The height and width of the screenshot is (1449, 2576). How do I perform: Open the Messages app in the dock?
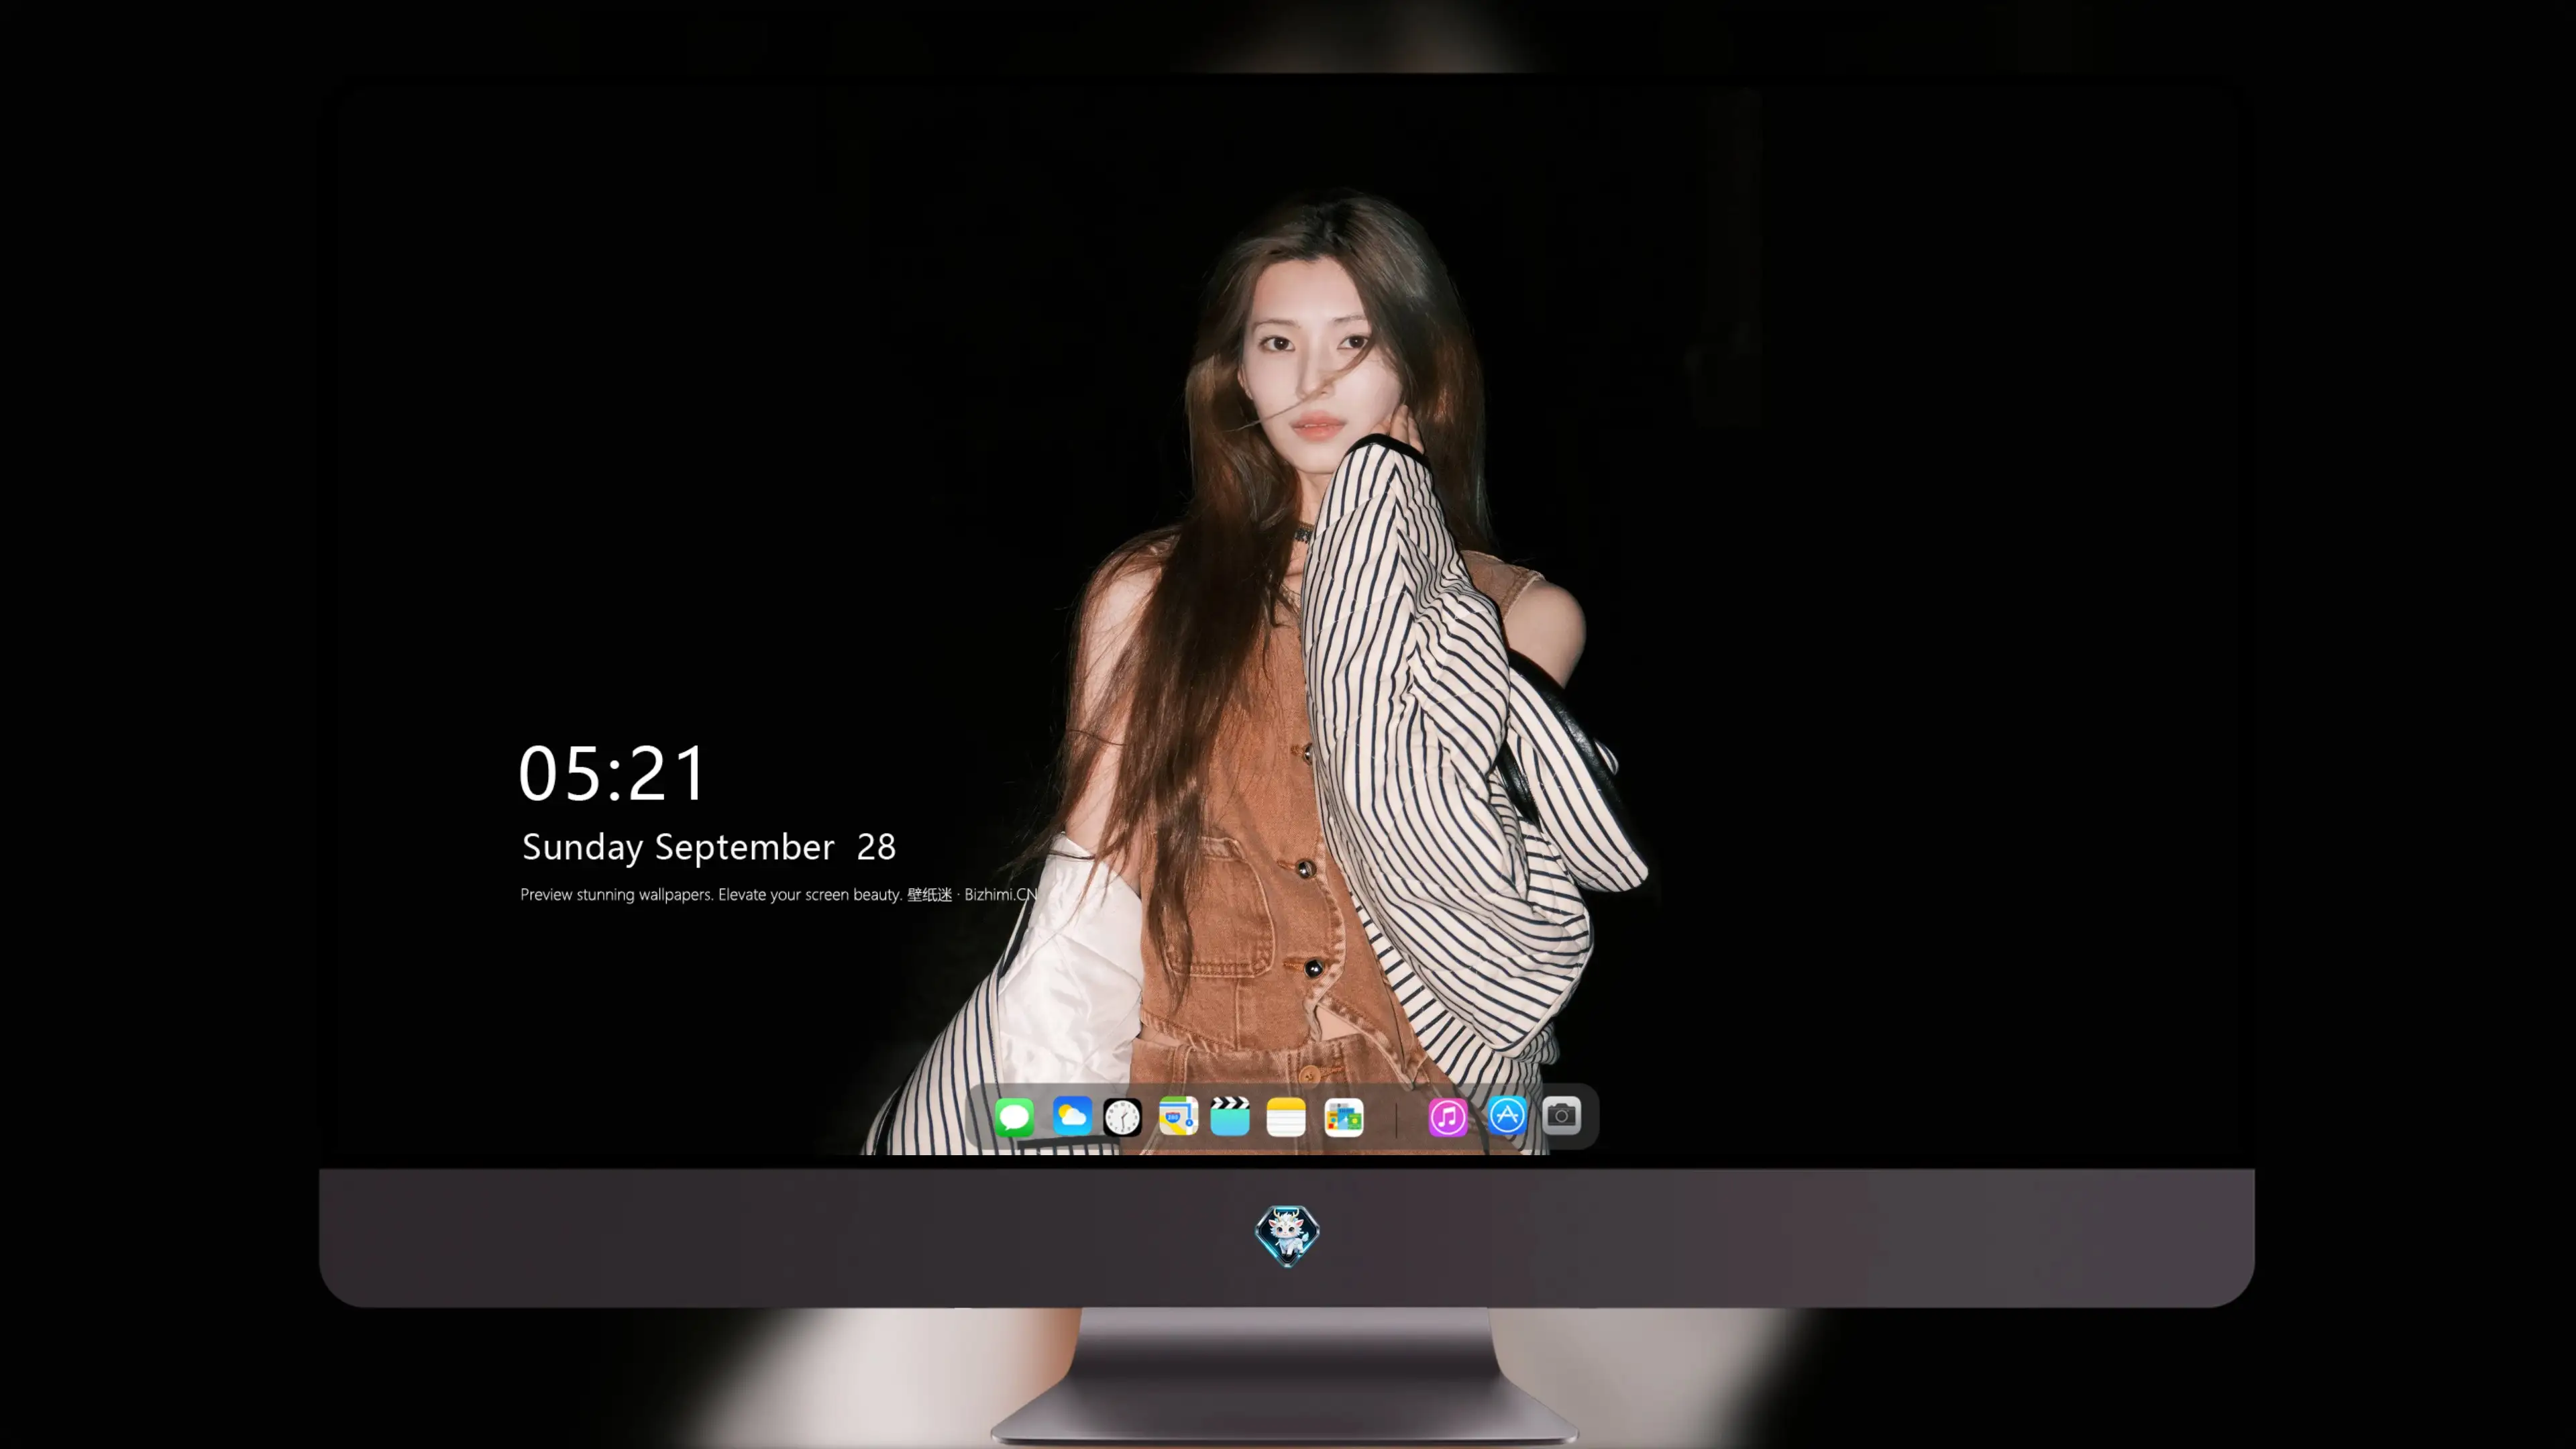pyautogui.click(x=1014, y=1117)
